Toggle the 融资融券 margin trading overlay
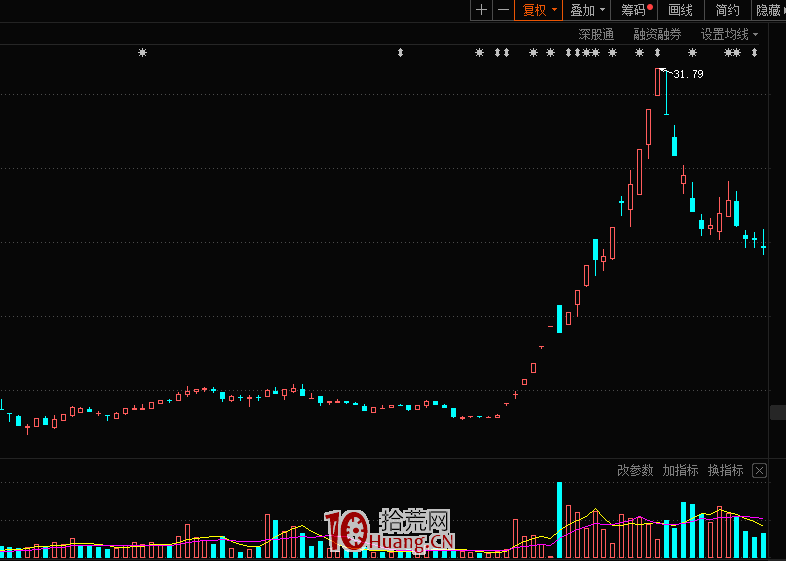This screenshot has height=561, width=786. 657,34
